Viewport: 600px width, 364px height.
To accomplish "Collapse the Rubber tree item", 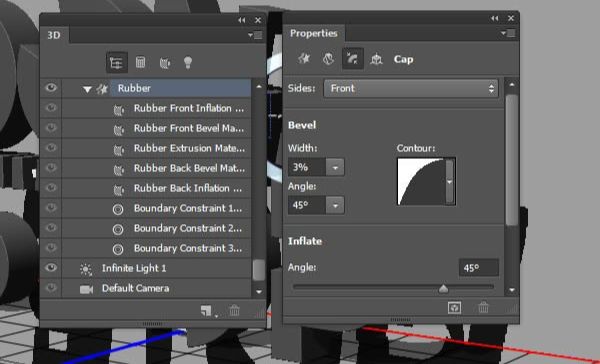I will coord(87,89).
